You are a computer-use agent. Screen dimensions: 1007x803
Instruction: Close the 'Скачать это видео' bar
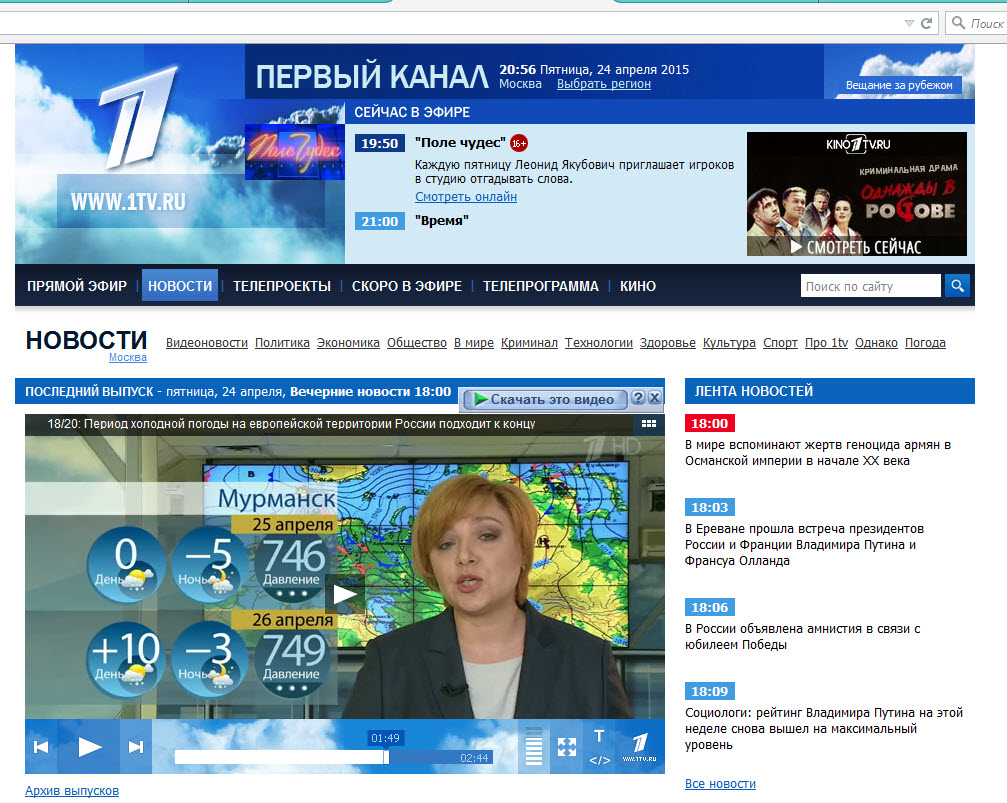pos(654,398)
